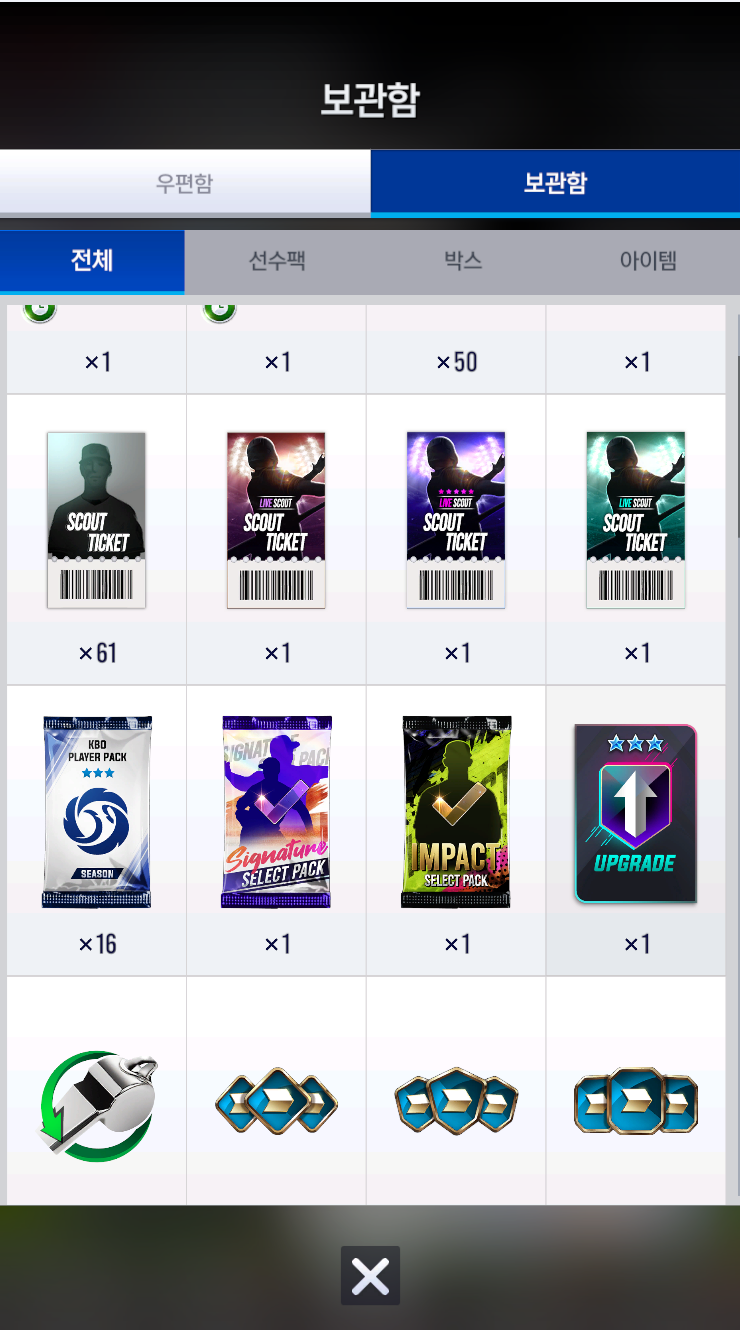Filter by 선수팩 category
The width and height of the screenshot is (740, 1330).
277,261
